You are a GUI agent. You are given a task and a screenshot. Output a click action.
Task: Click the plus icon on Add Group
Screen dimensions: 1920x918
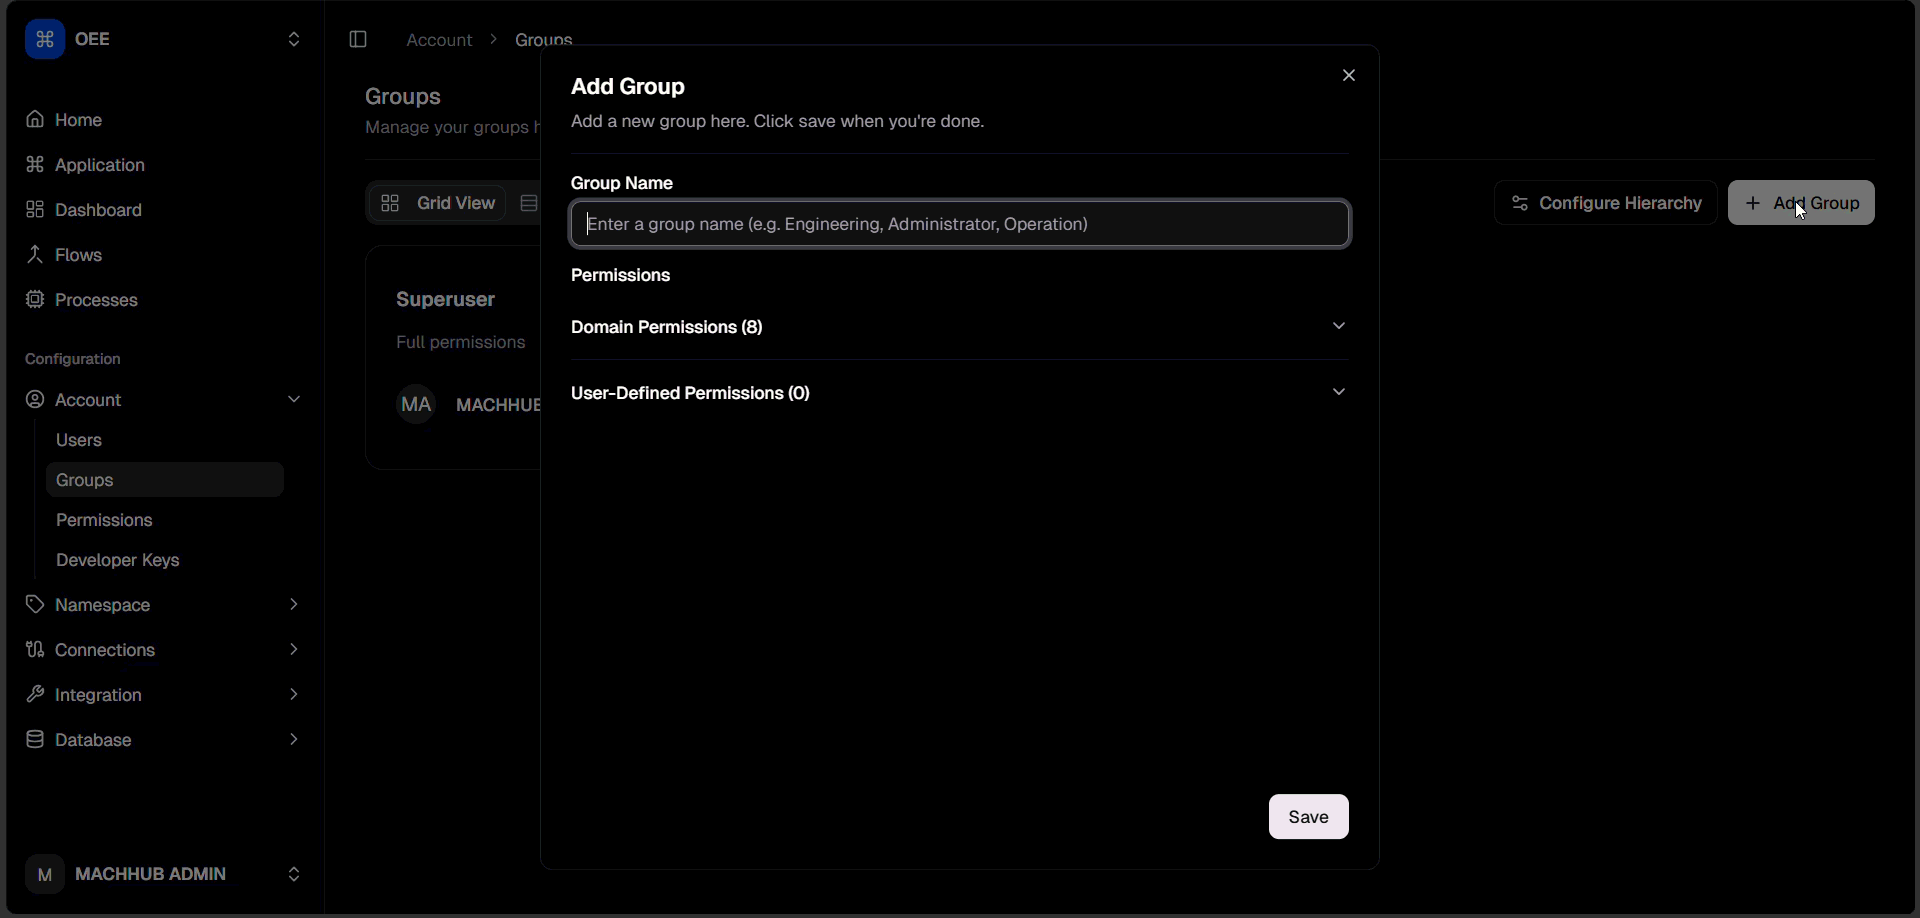[x=1753, y=203]
